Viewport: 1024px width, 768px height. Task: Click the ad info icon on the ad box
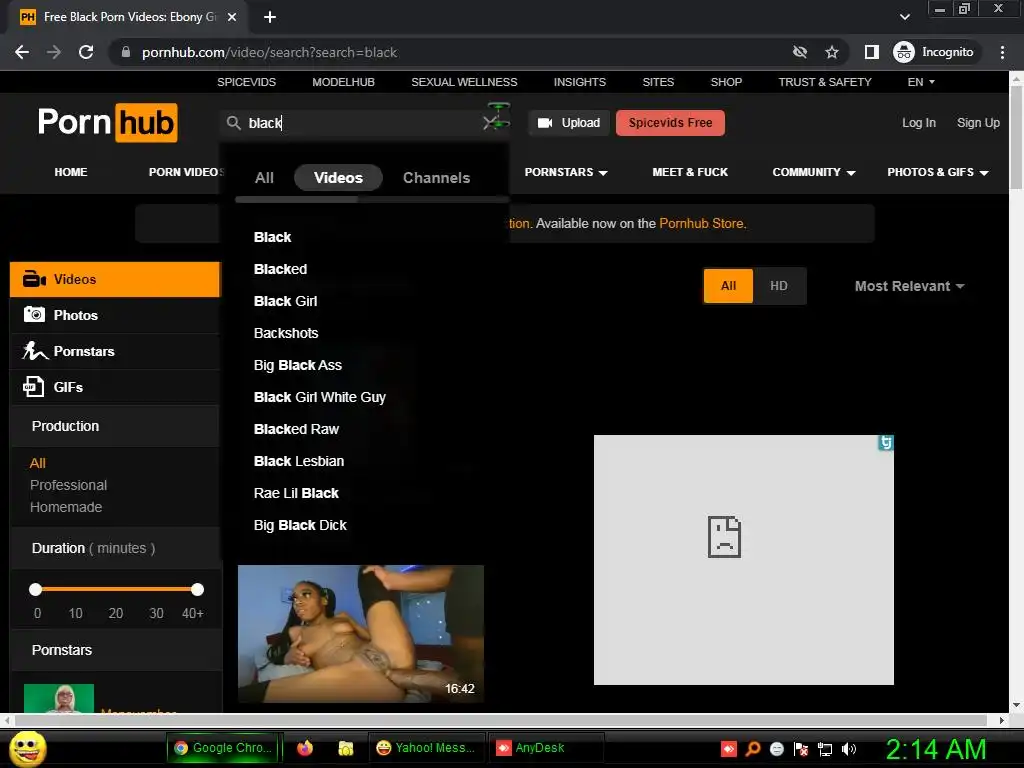[886, 443]
